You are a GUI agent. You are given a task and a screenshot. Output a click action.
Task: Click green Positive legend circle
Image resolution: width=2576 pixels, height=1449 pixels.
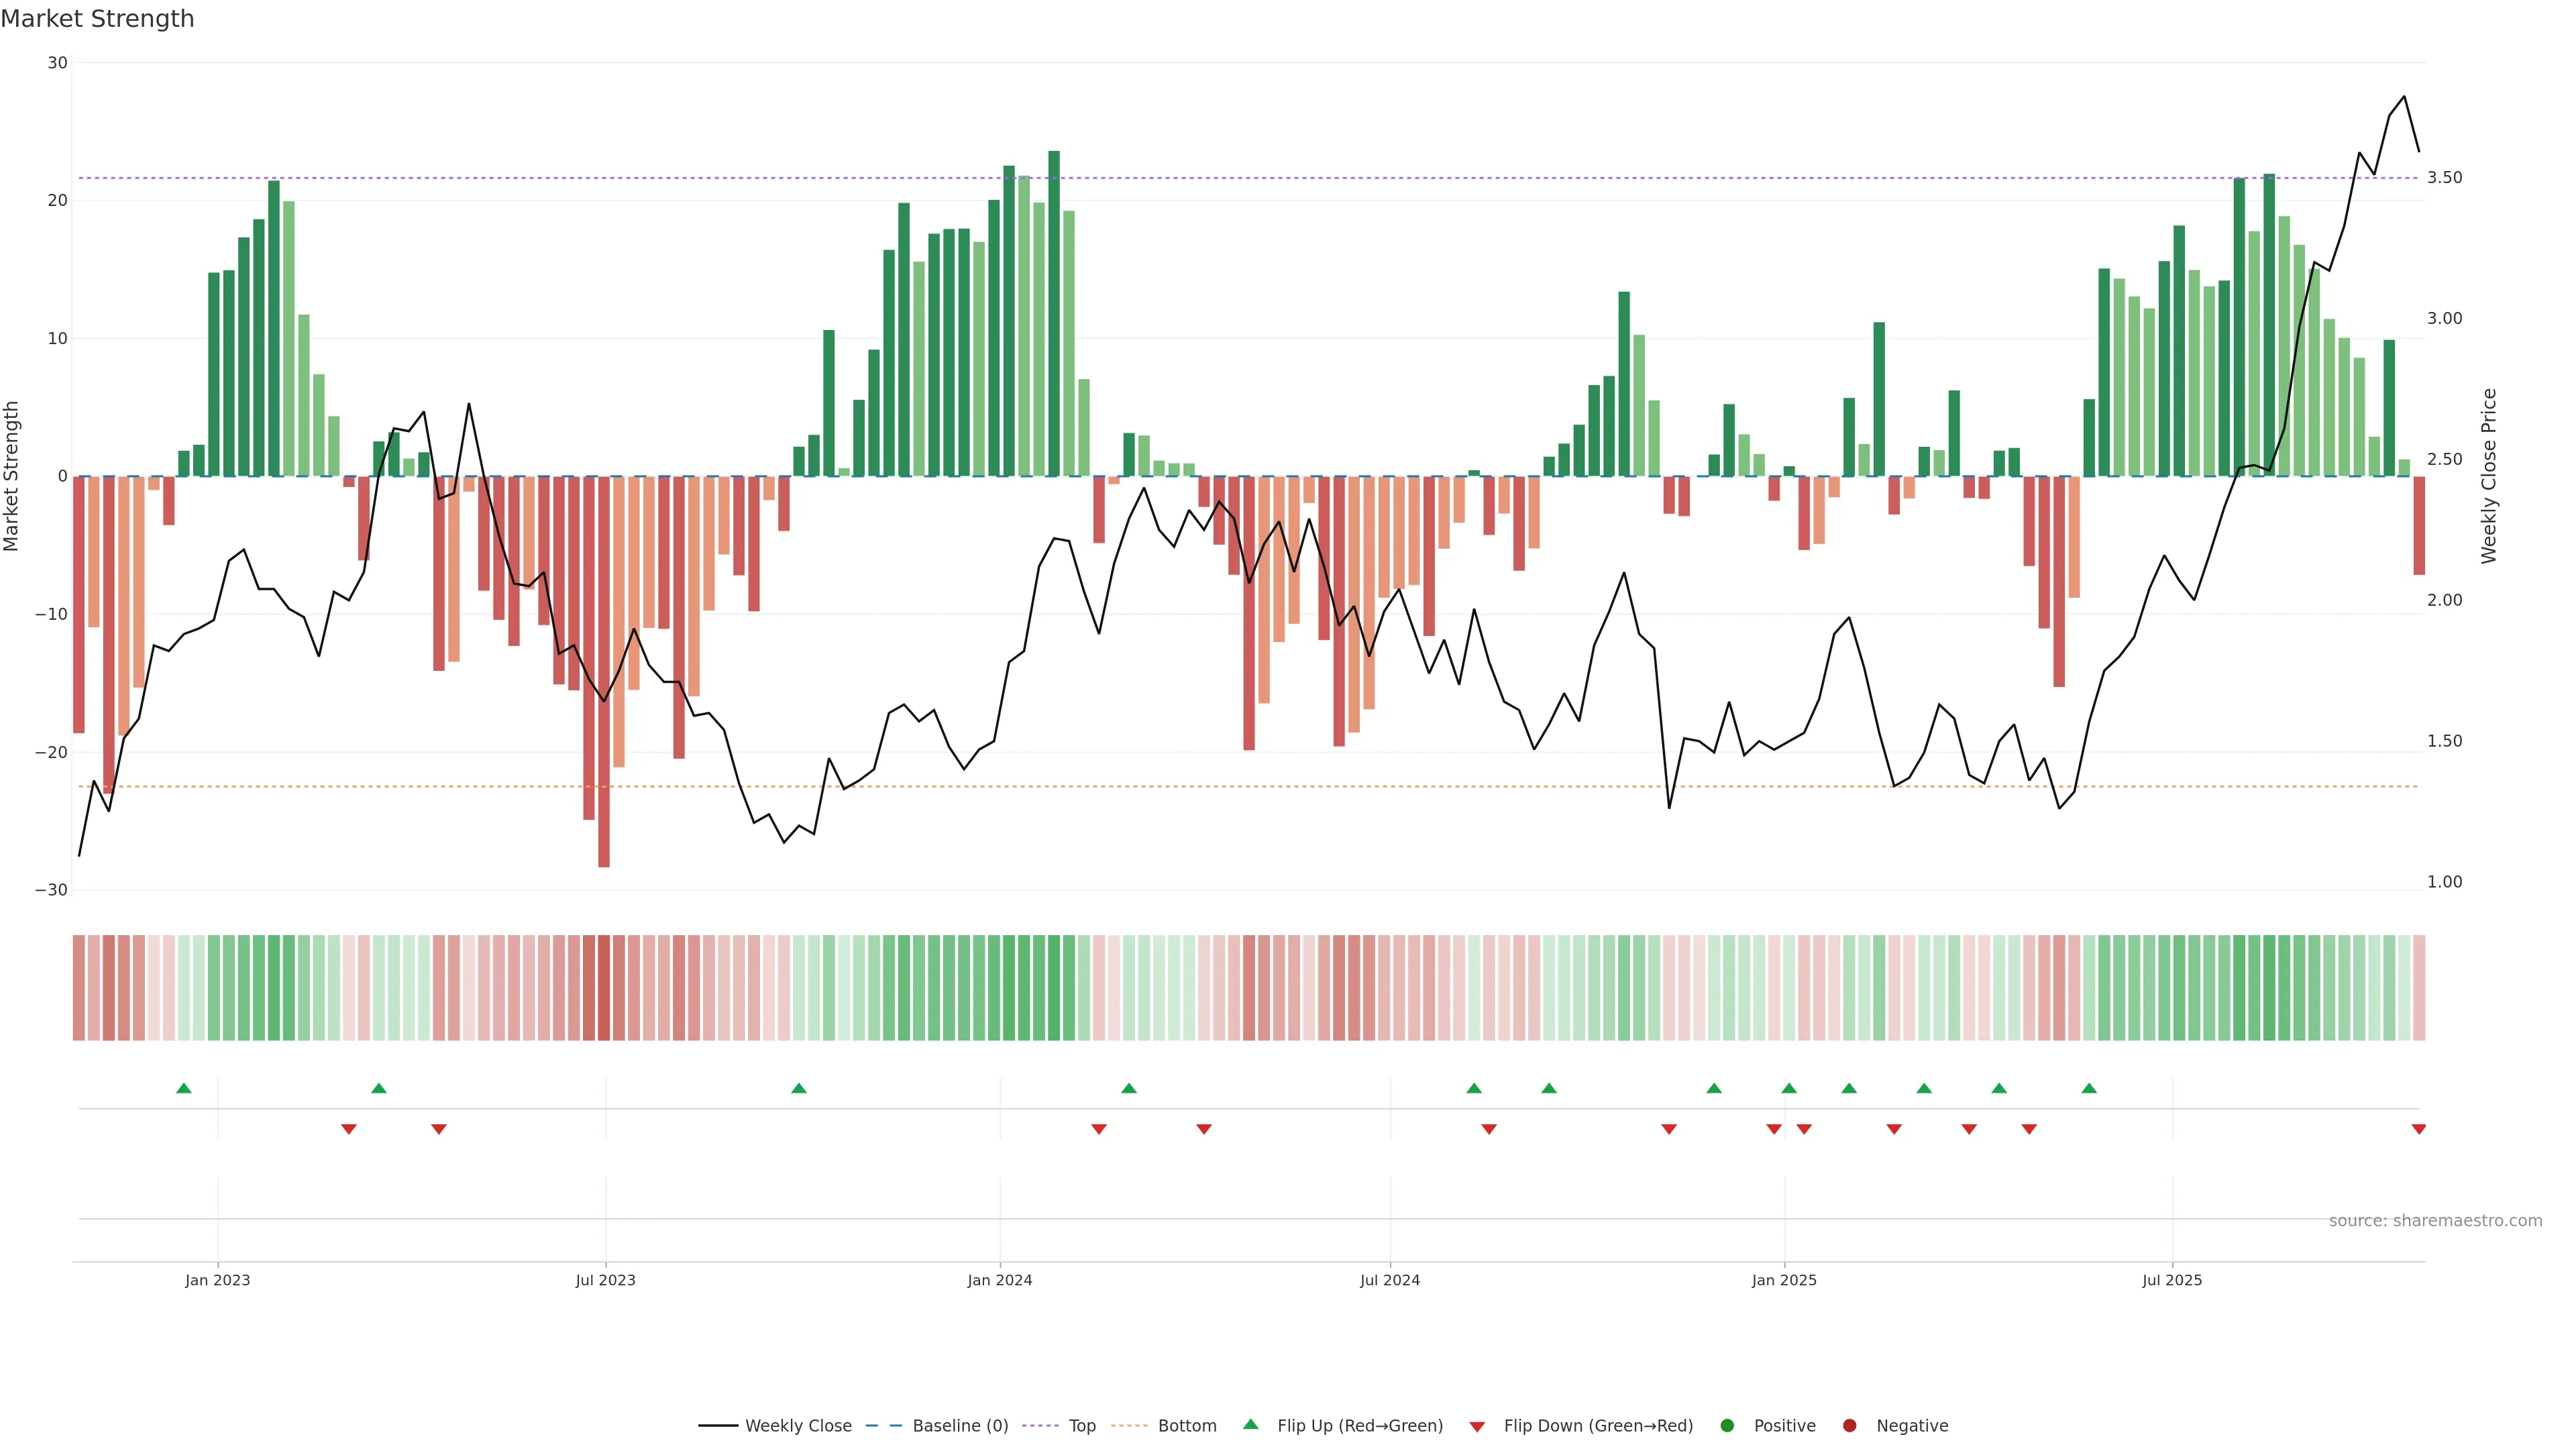coord(1727,1426)
